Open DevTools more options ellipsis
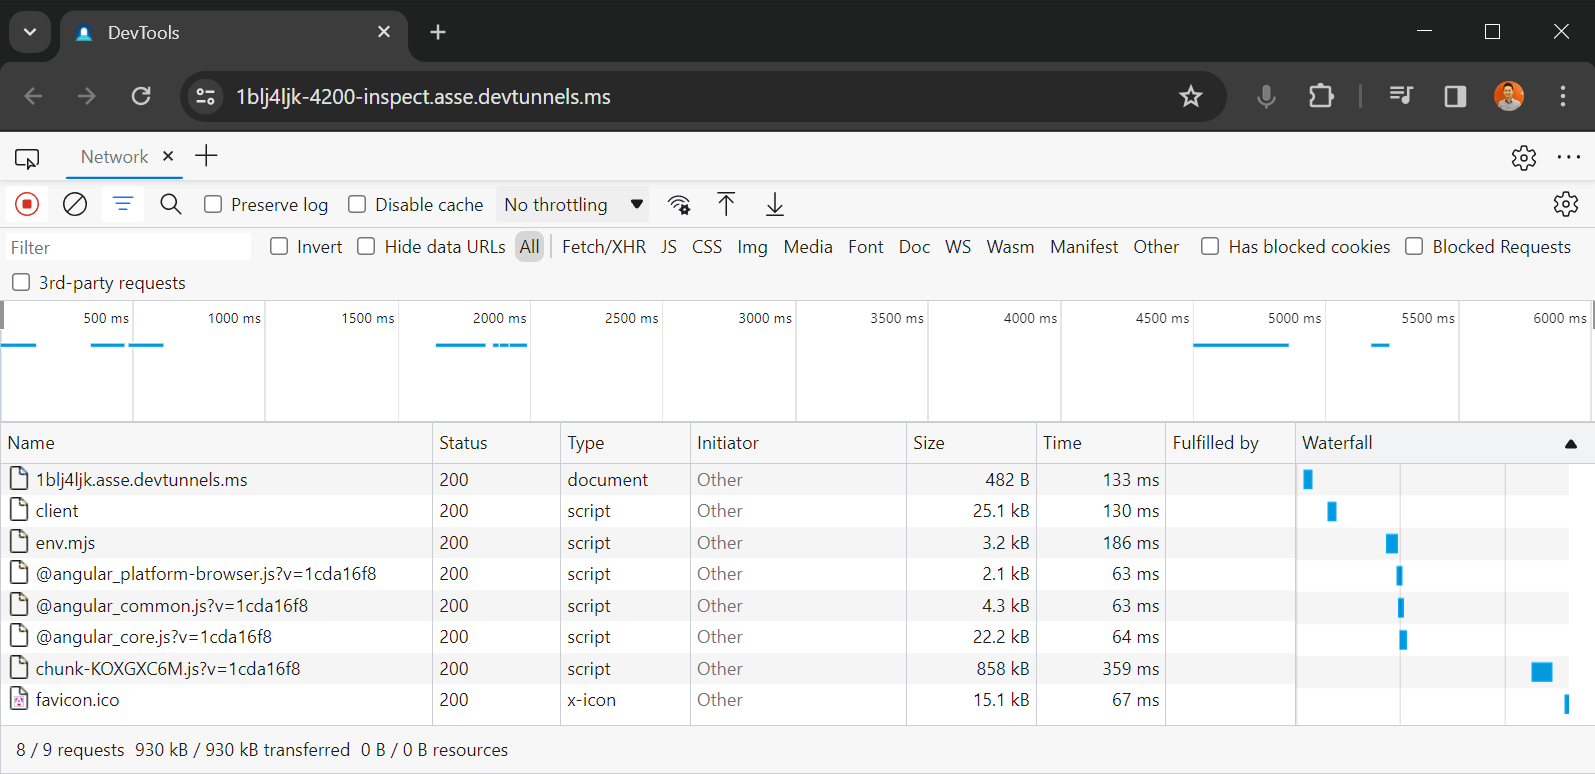This screenshot has height=774, width=1595. pos(1569,157)
